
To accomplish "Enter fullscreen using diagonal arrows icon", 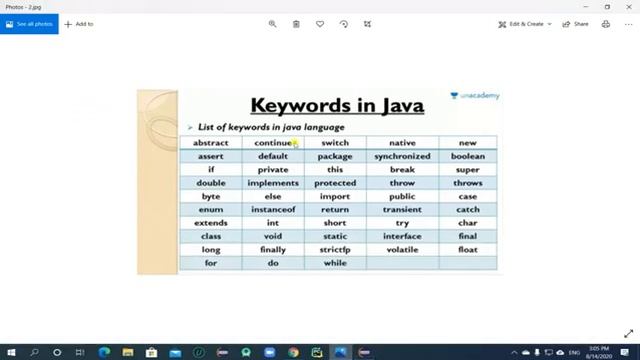I will pyautogui.click(x=629, y=333).
